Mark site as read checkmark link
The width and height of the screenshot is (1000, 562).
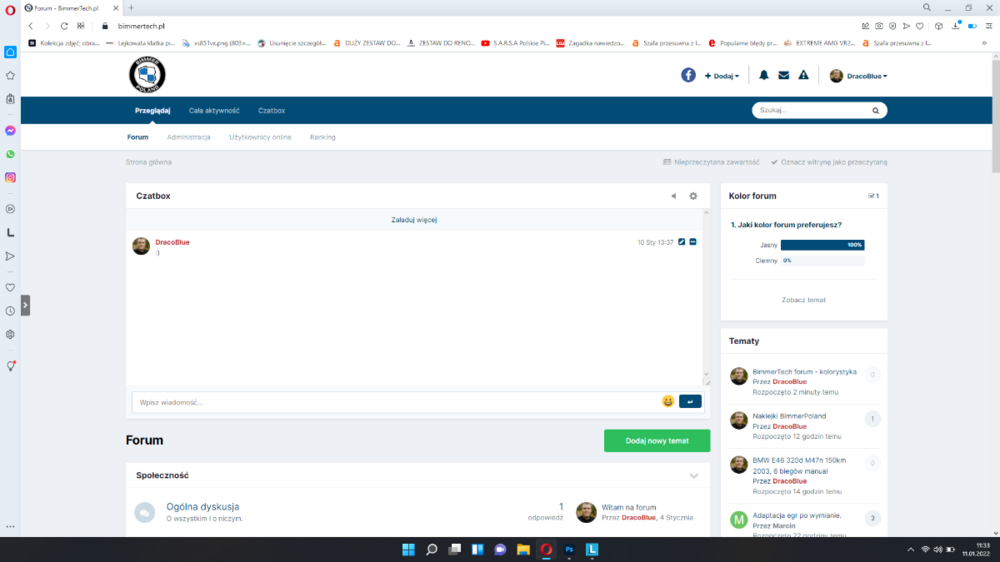[829, 162]
